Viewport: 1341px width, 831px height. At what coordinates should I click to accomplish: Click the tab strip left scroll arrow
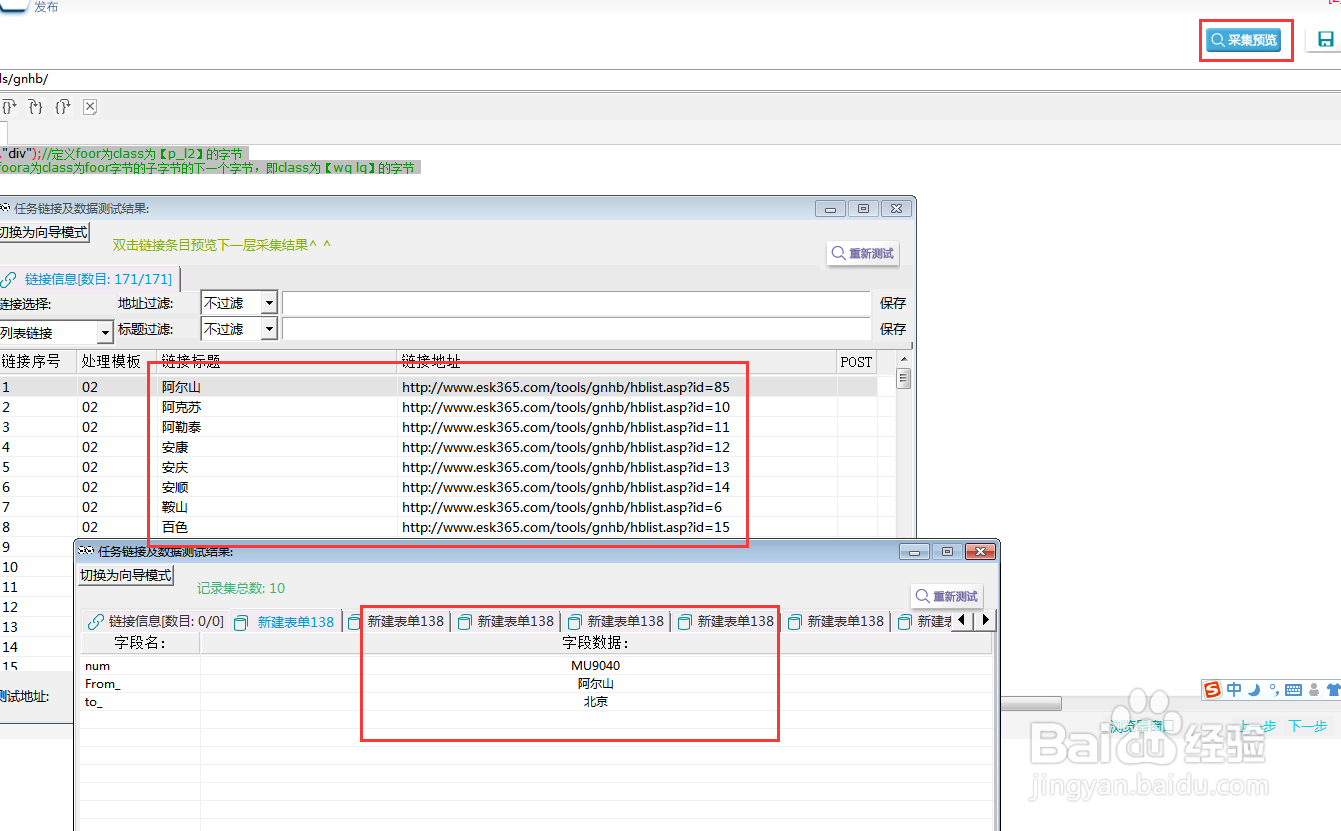pyautogui.click(x=962, y=620)
